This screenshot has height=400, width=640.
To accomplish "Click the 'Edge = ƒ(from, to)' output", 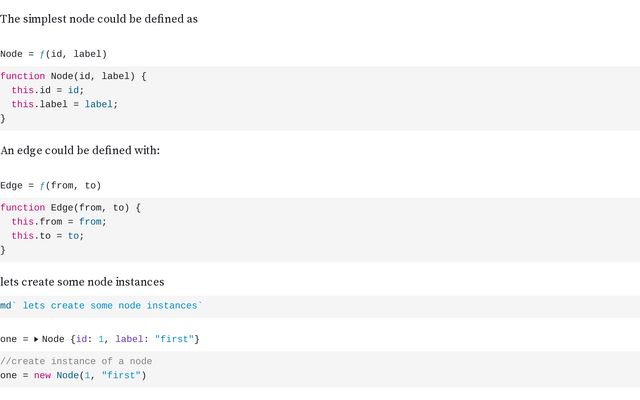I will click(x=51, y=186).
